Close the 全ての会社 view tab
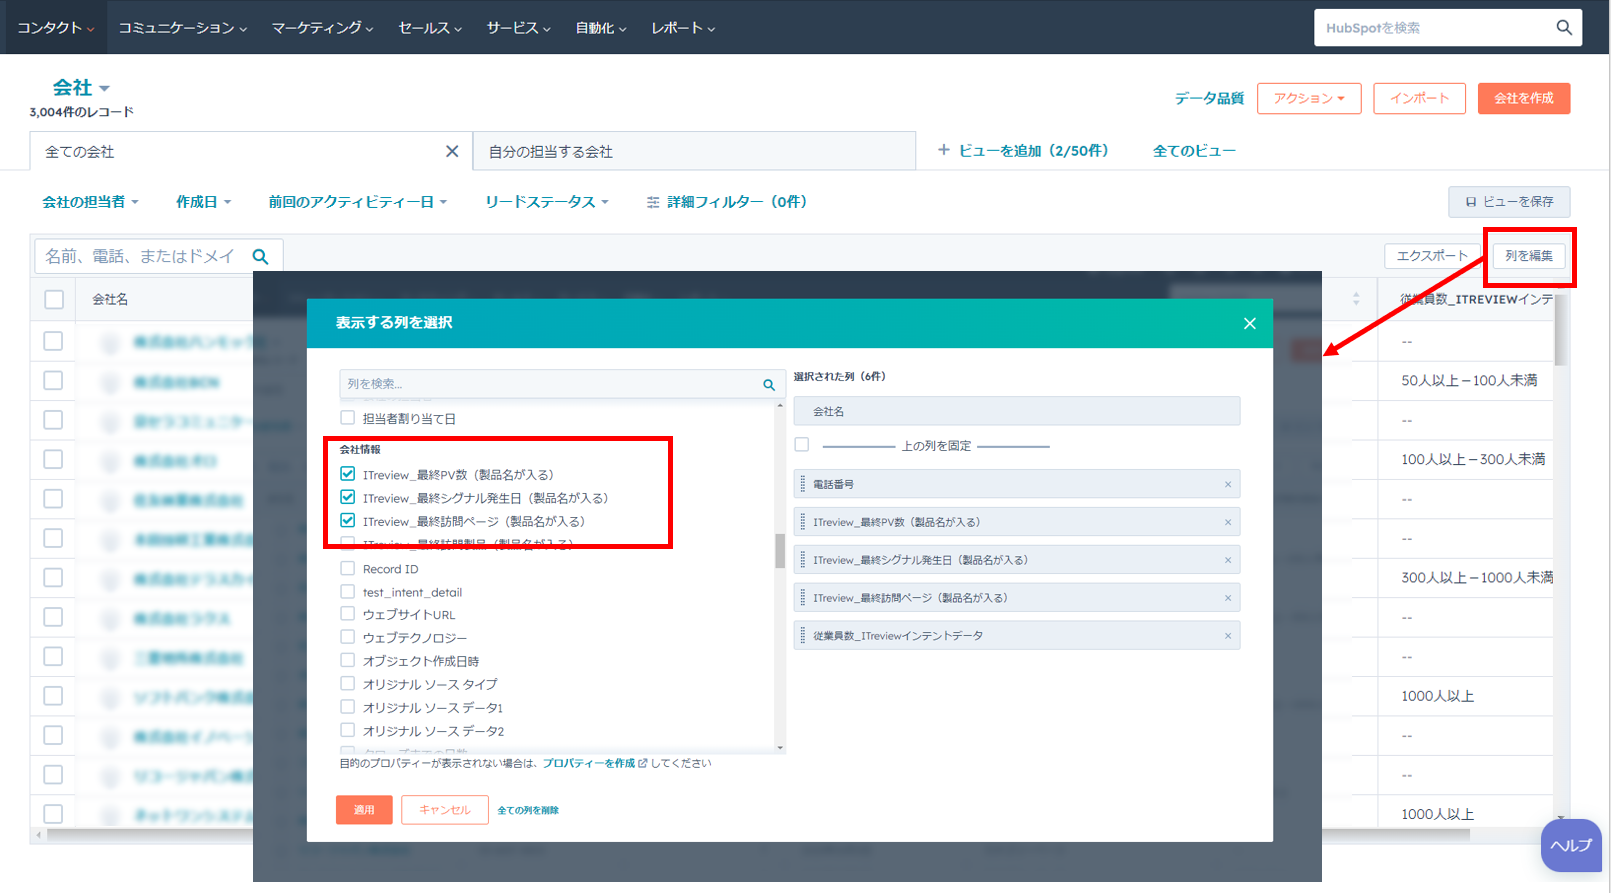Viewport: 1611px width, 893px height. [x=452, y=151]
